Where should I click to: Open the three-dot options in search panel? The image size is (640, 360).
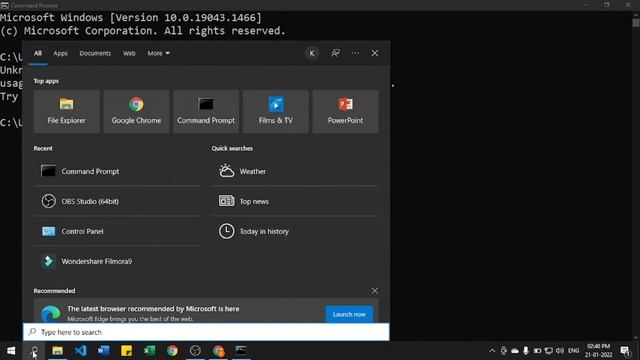355,53
